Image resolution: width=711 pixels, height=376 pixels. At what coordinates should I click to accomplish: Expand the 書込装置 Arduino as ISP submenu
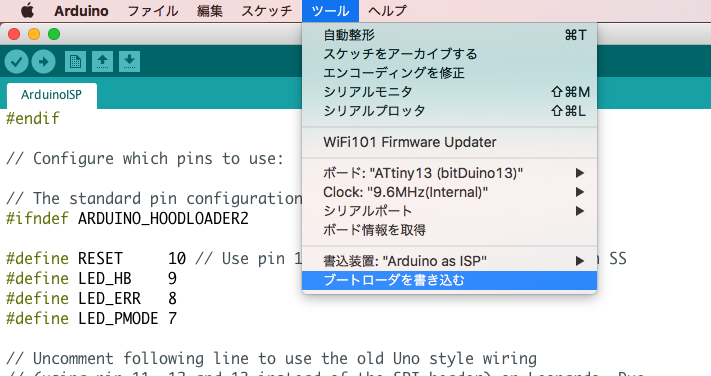(x=449, y=261)
